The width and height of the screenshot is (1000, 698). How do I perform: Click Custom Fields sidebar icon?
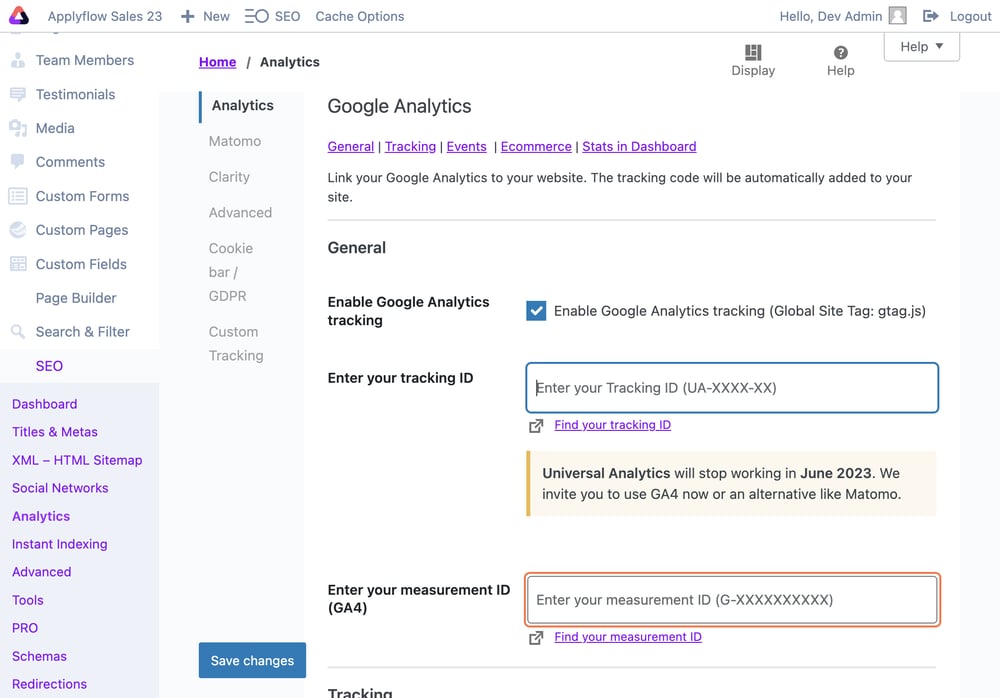(18, 264)
